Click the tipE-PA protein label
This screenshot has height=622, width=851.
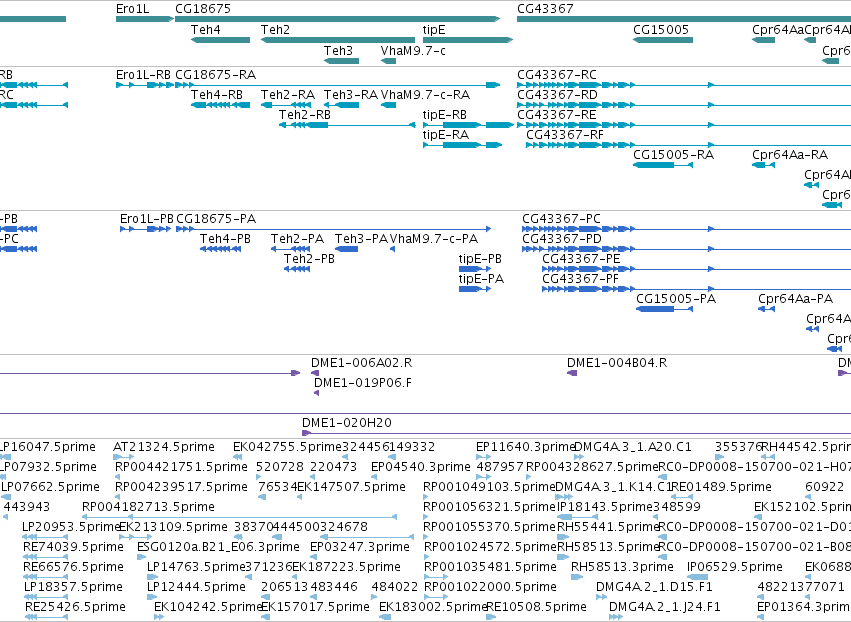click(481, 280)
